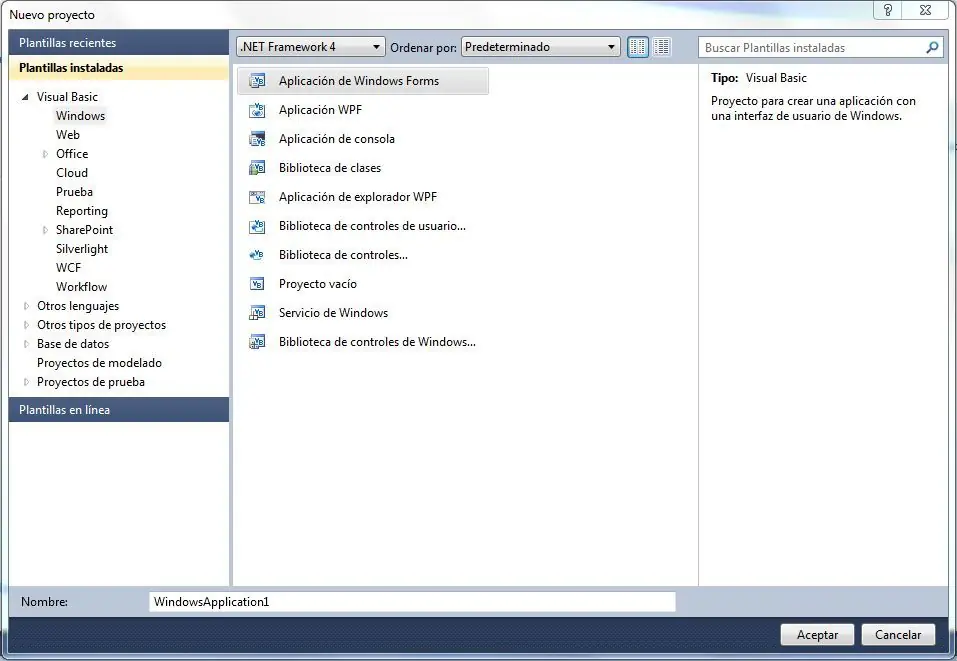Select the Web category
Viewport: 957px width, 661px height.
click(68, 135)
